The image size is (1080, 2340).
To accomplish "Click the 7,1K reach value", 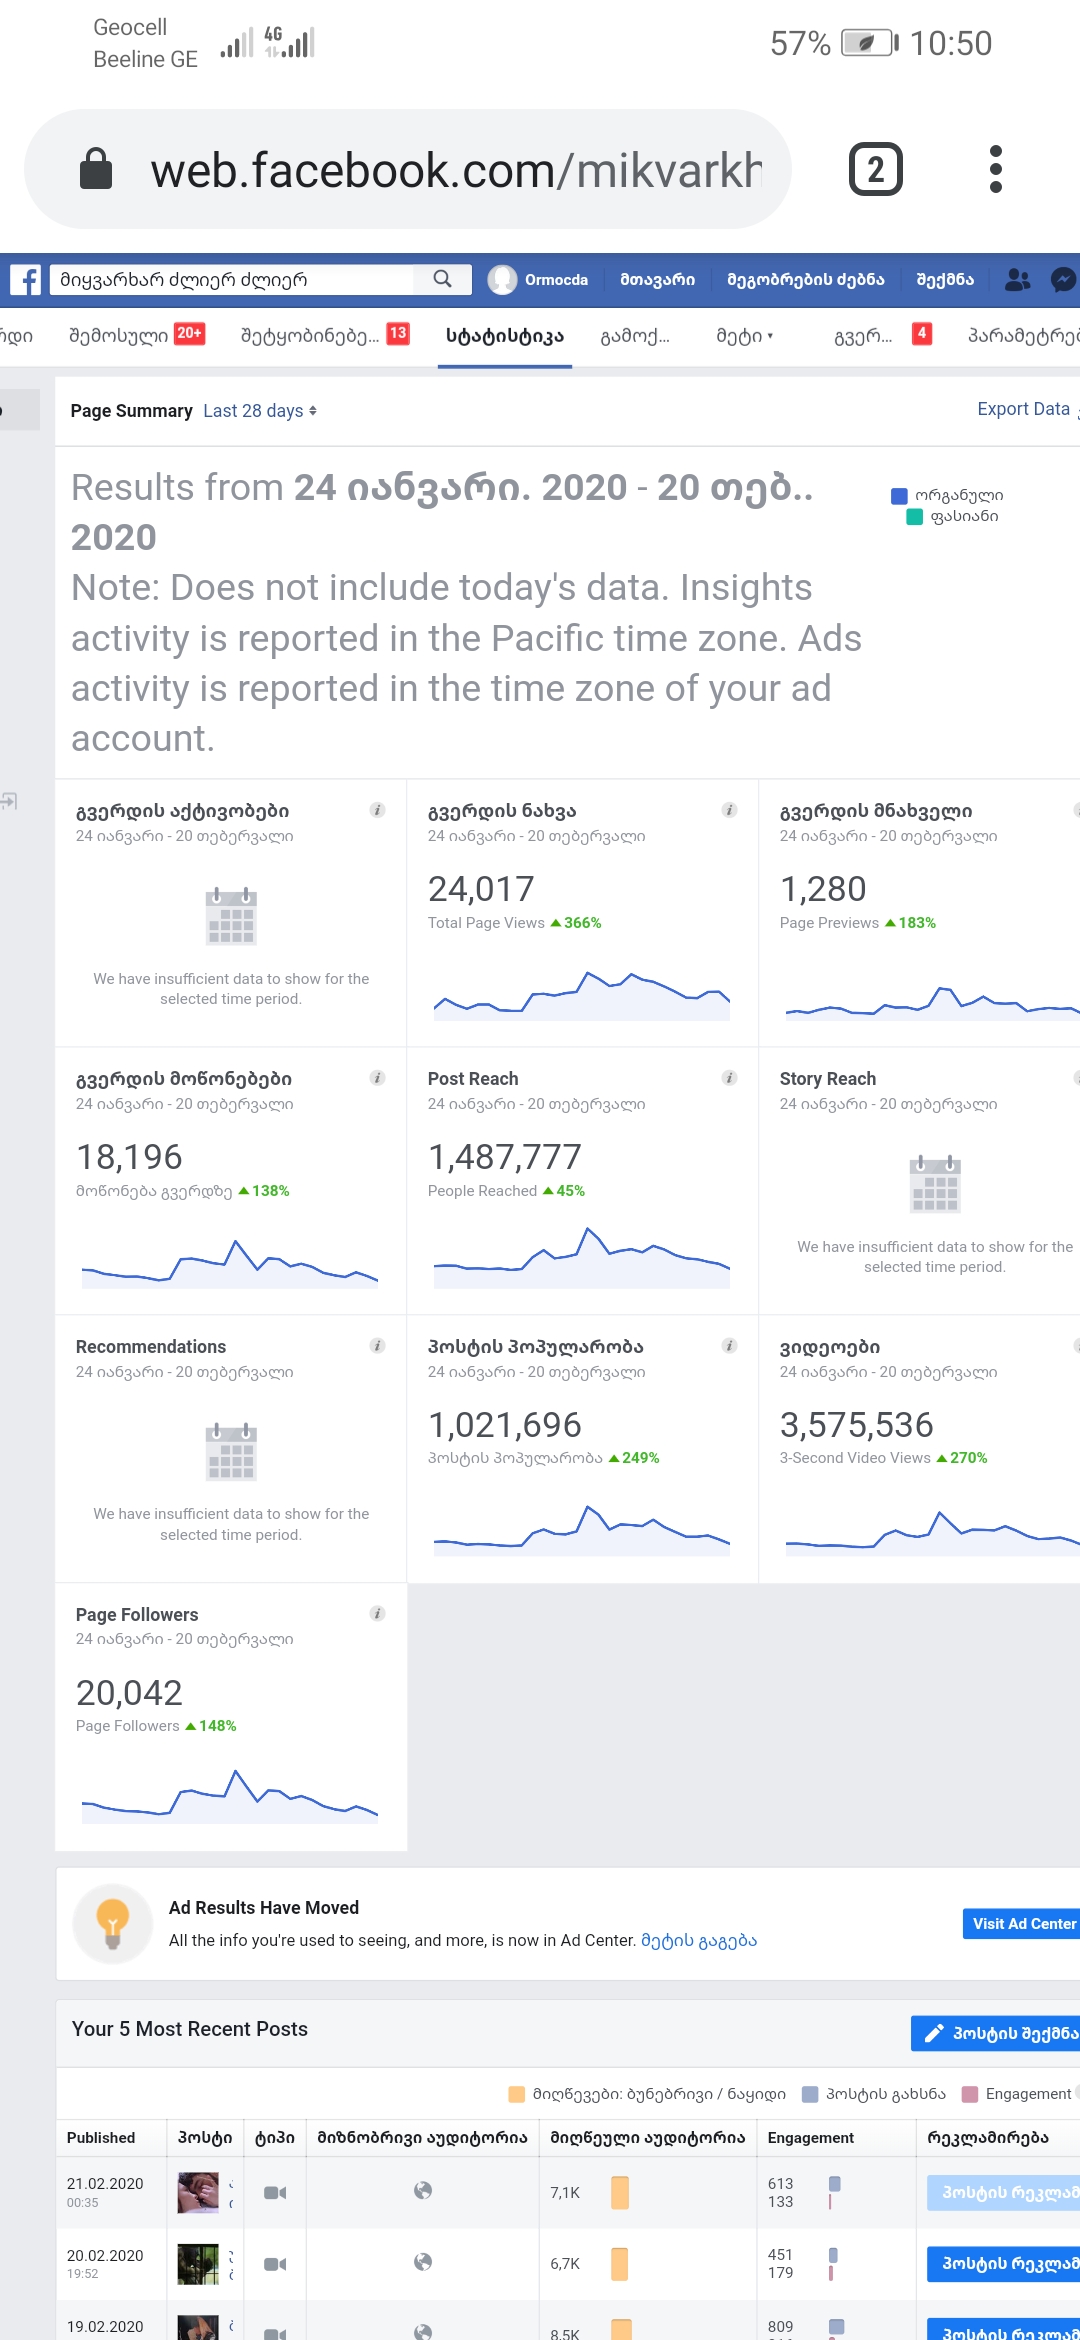I will pos(564,2192).
